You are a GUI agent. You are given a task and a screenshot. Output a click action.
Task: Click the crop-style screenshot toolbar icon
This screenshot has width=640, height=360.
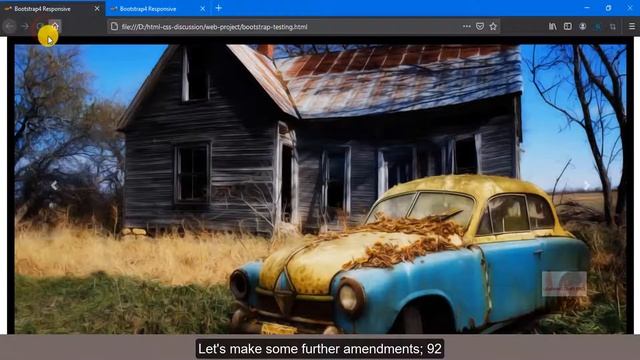[613, 27]
